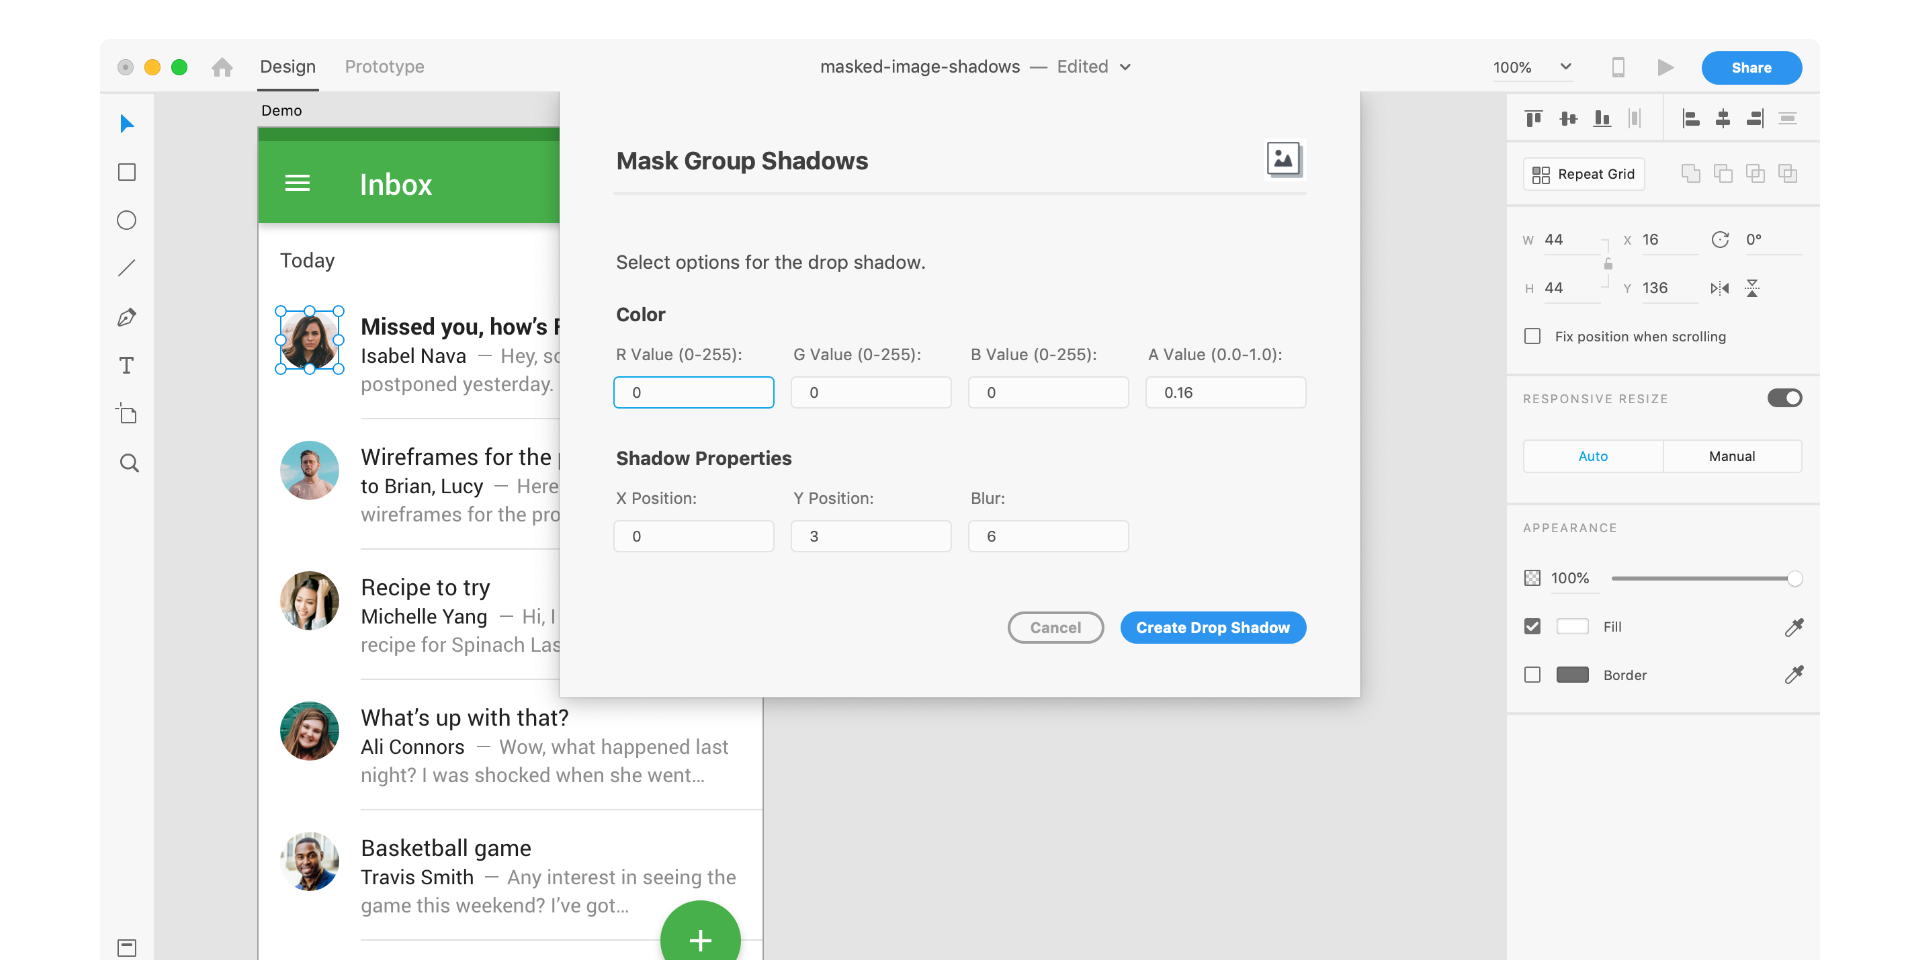Viewport: 1920px width, 960px height.
Task: Open the plugin image icon in dialog header
Action: (1284, 159)
